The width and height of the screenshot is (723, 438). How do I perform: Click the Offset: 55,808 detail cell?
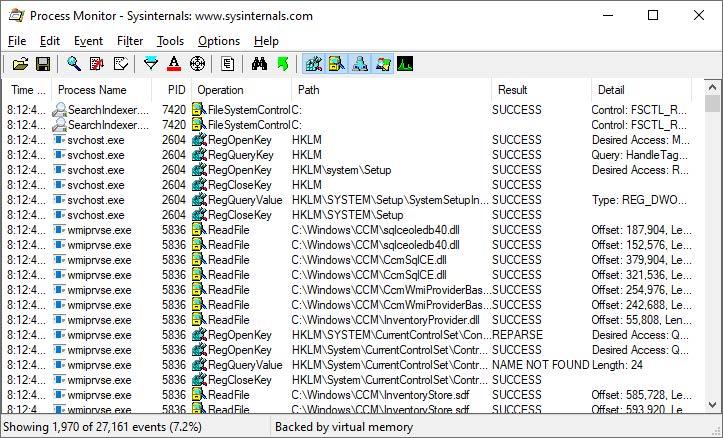click(x=641, y=320)
